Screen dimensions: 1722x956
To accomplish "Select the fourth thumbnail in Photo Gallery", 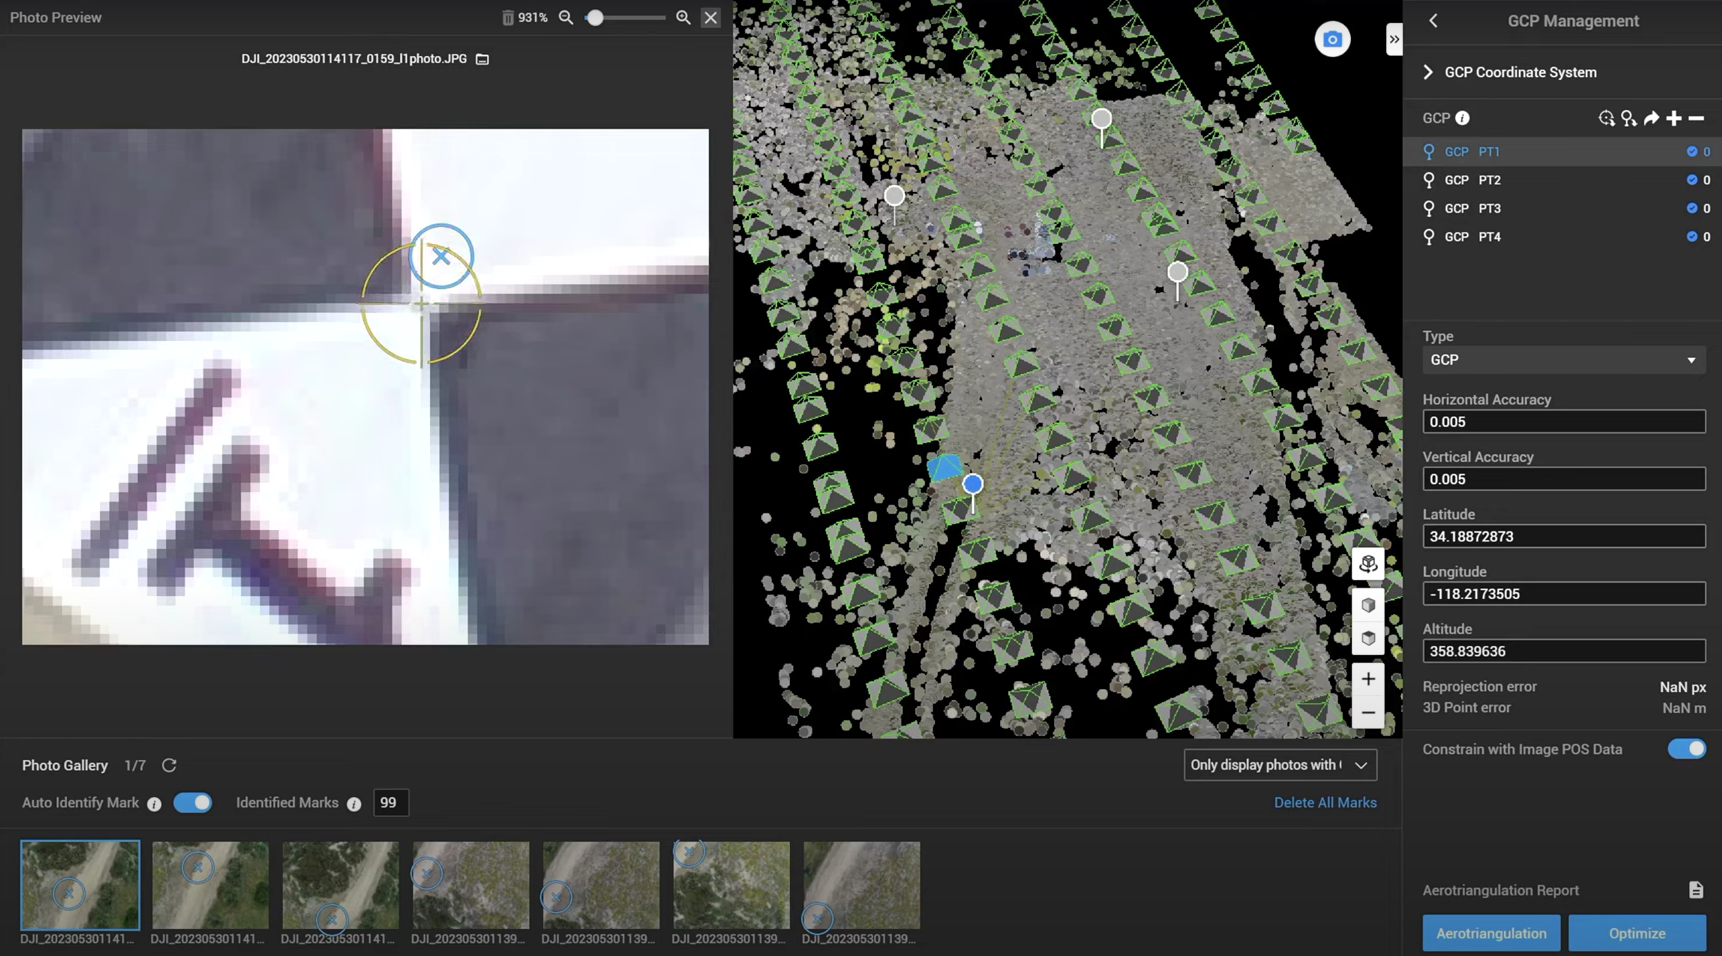I will [471, 885].
